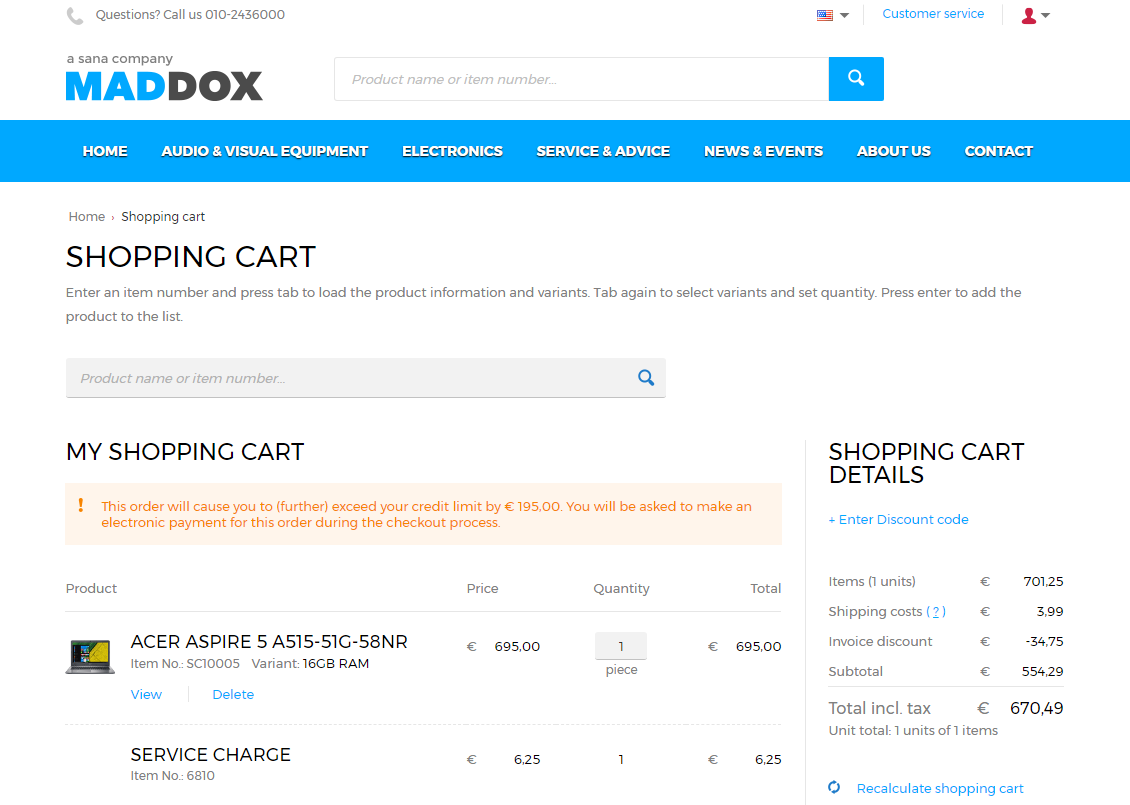This screenshot has height=805, width=1130.
Task: Focus the cart item number field
Action: [365, 378]
